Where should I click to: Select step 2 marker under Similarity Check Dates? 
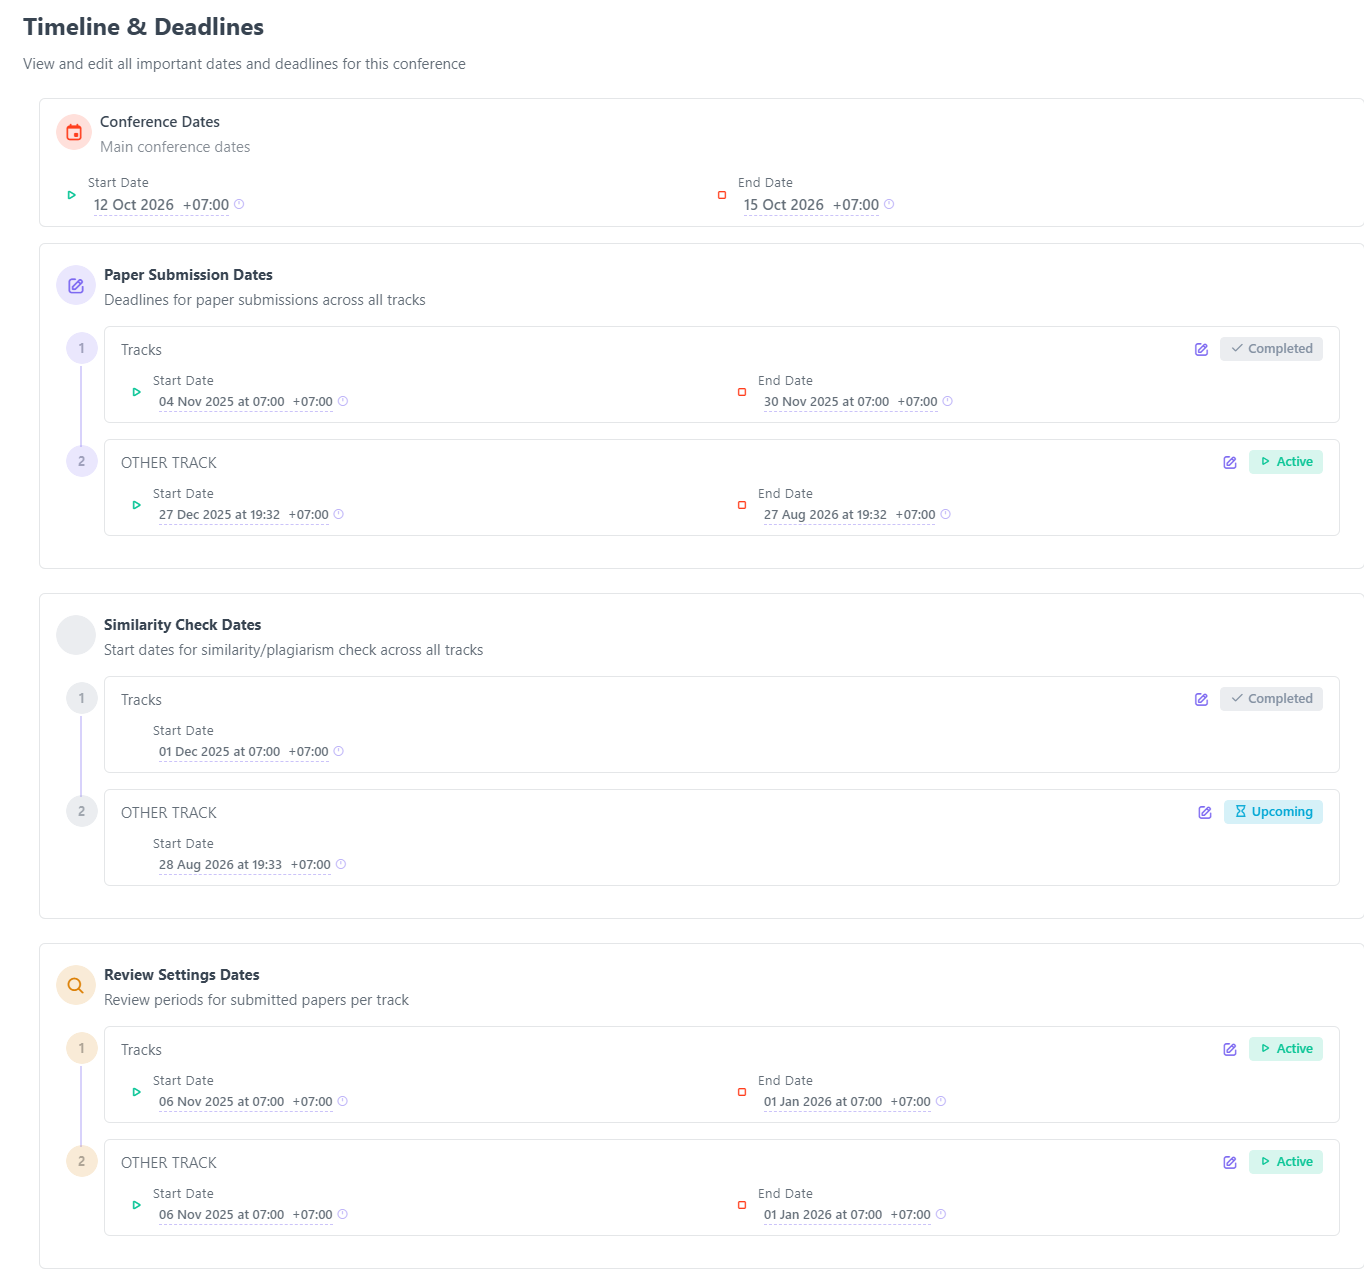(82, 811)
